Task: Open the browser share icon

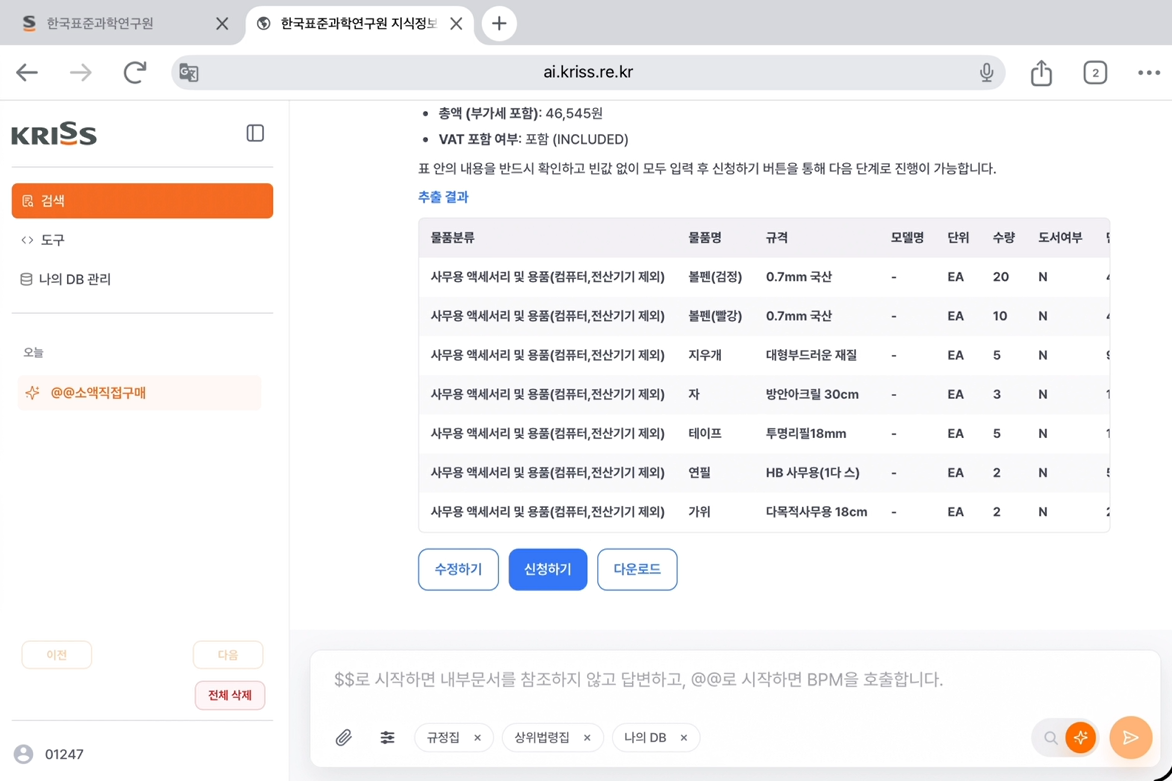Action: (1041, 72)
